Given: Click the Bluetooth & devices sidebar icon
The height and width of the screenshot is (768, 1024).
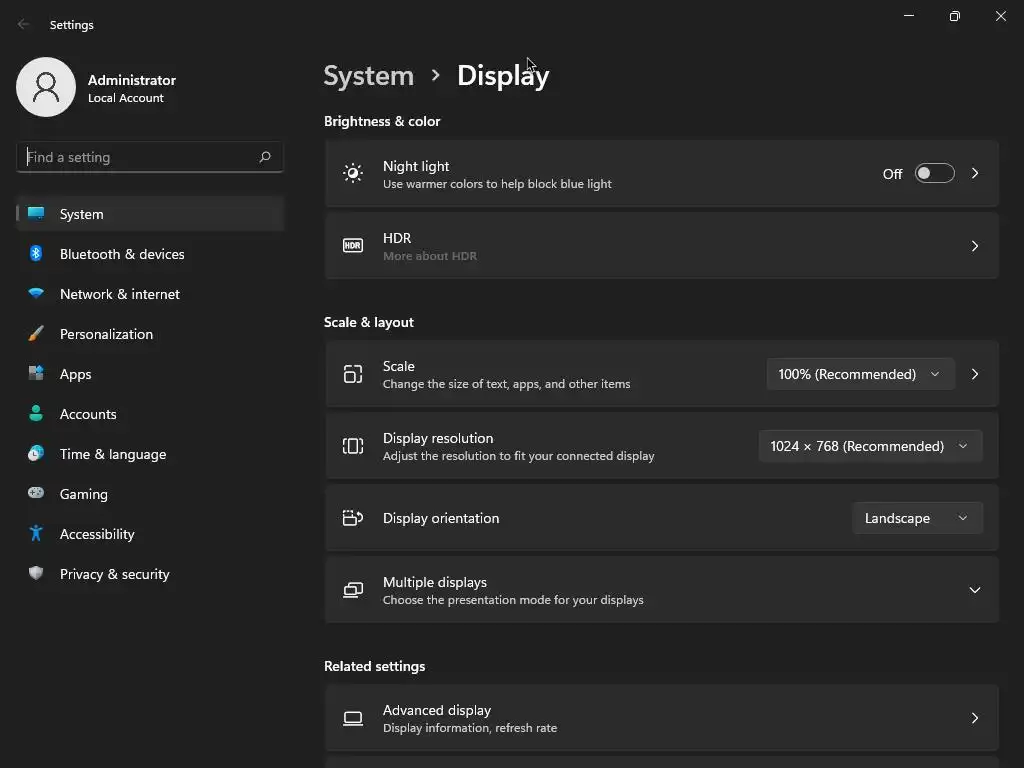Looking at the screenshot, I should pos(36,254).
